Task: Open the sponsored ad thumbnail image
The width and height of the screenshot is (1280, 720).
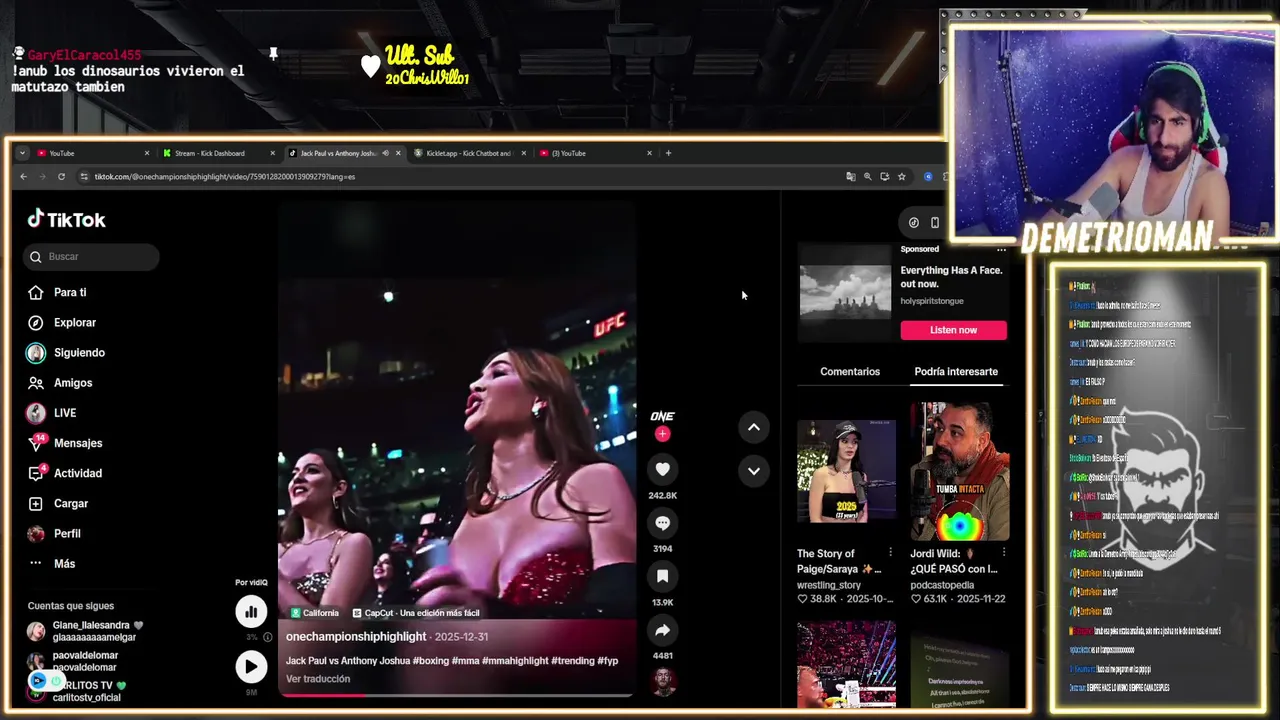Action: click(x=845, y=292)
